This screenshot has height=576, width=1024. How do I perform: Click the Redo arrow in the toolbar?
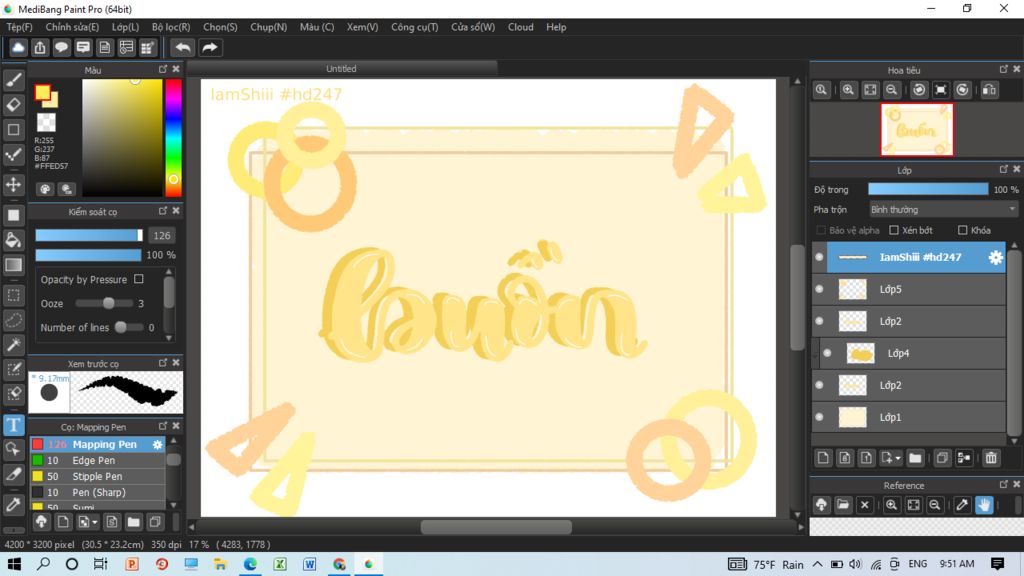tap(210, 48)
